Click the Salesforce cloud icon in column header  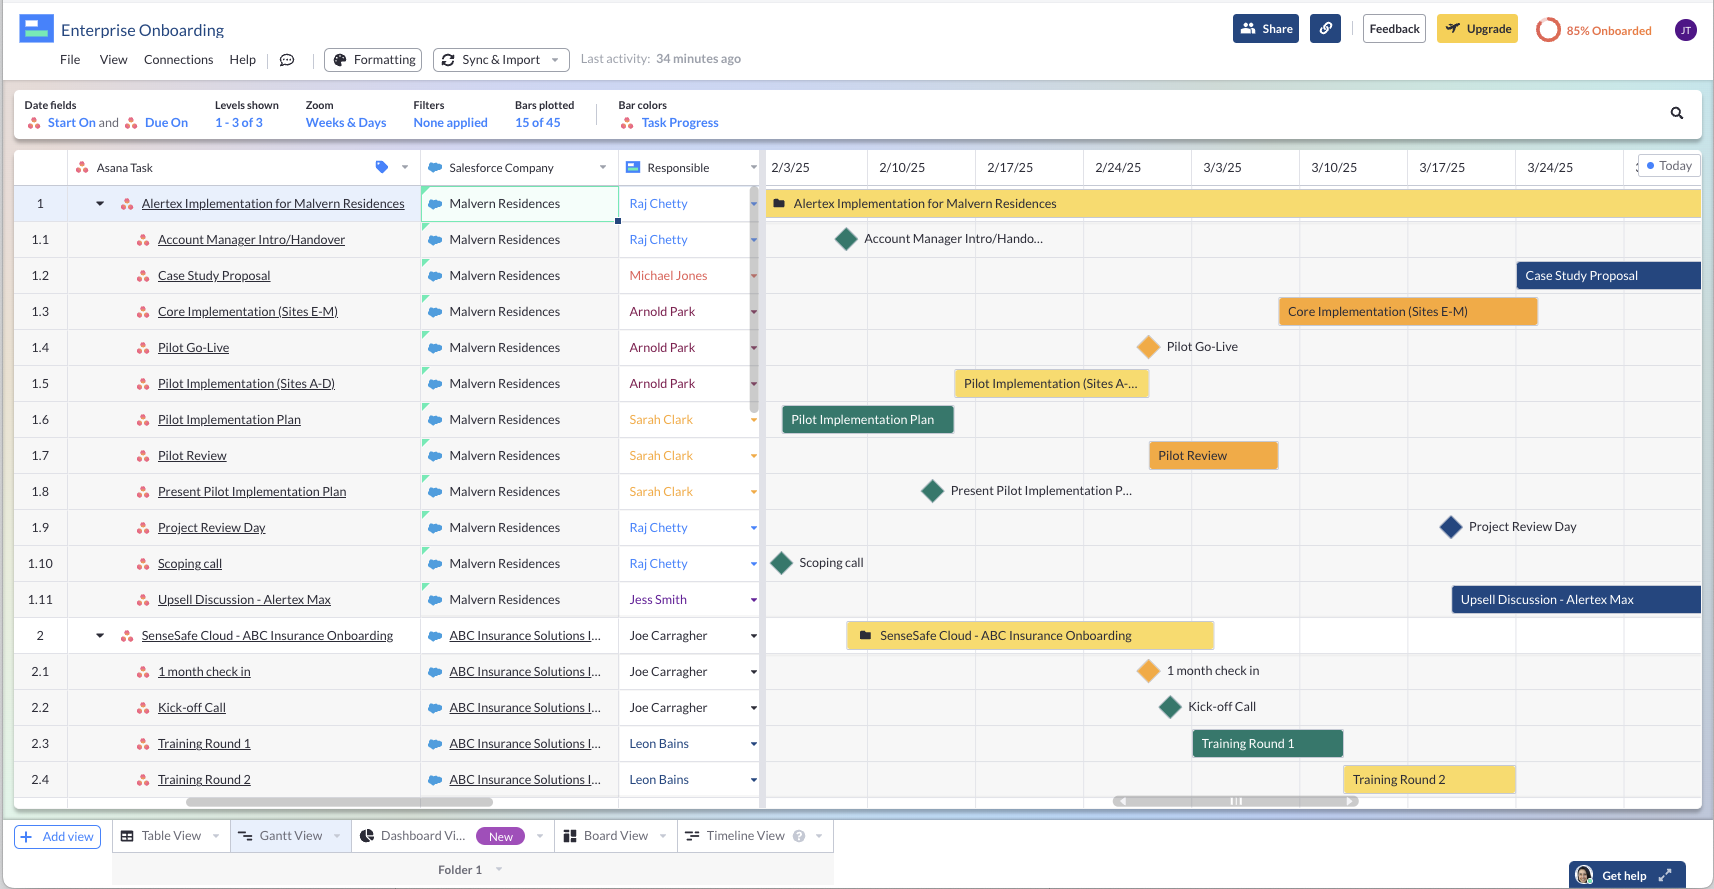coord(435,168)
